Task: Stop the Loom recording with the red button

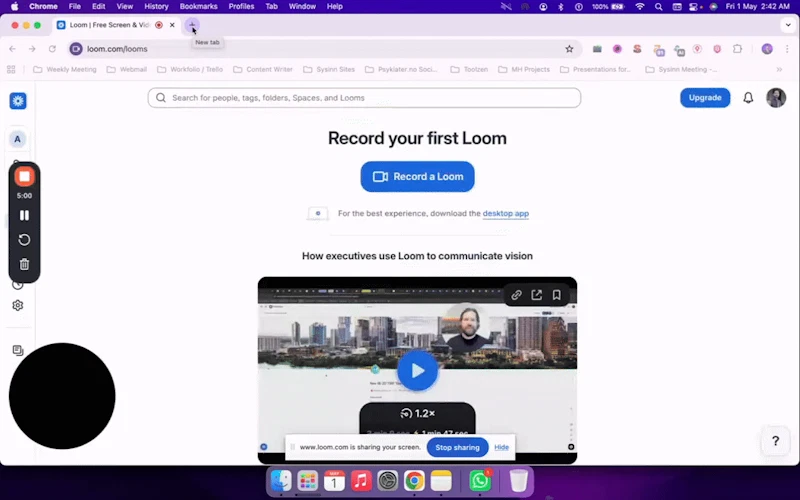Action: [x=24, y=177]
